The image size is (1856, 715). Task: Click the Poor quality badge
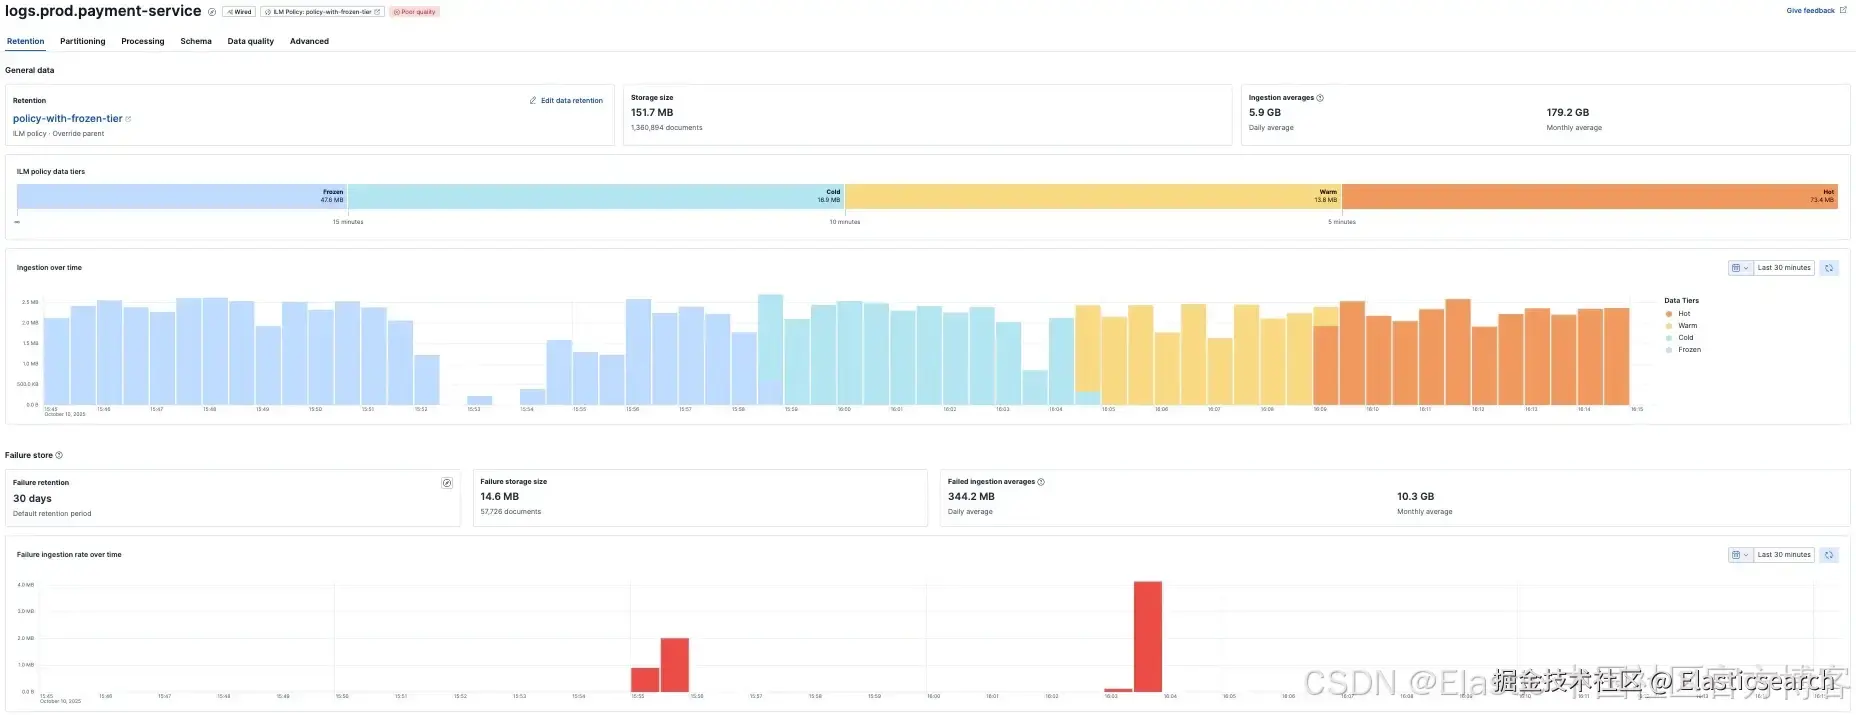point(415,12)
